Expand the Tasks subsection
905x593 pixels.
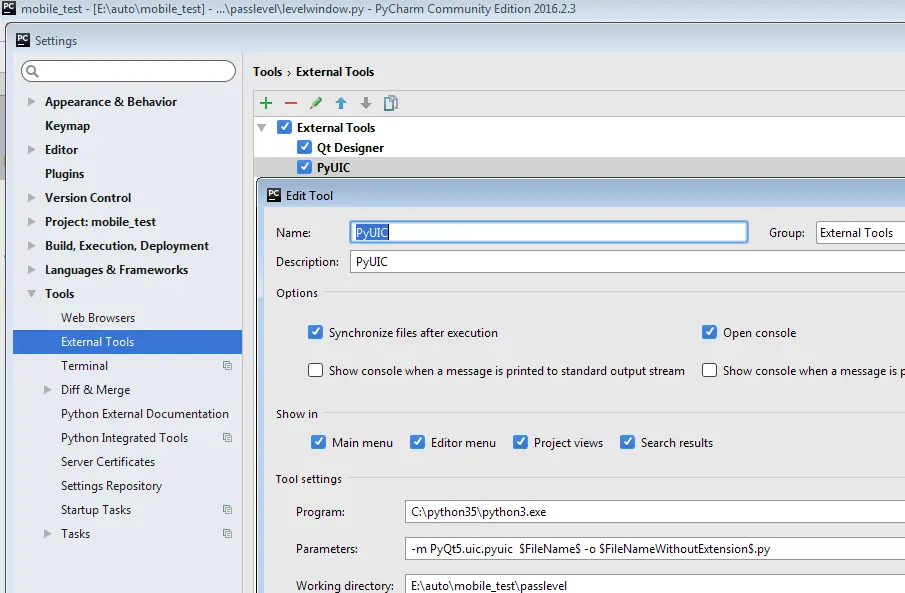[47, 534]
